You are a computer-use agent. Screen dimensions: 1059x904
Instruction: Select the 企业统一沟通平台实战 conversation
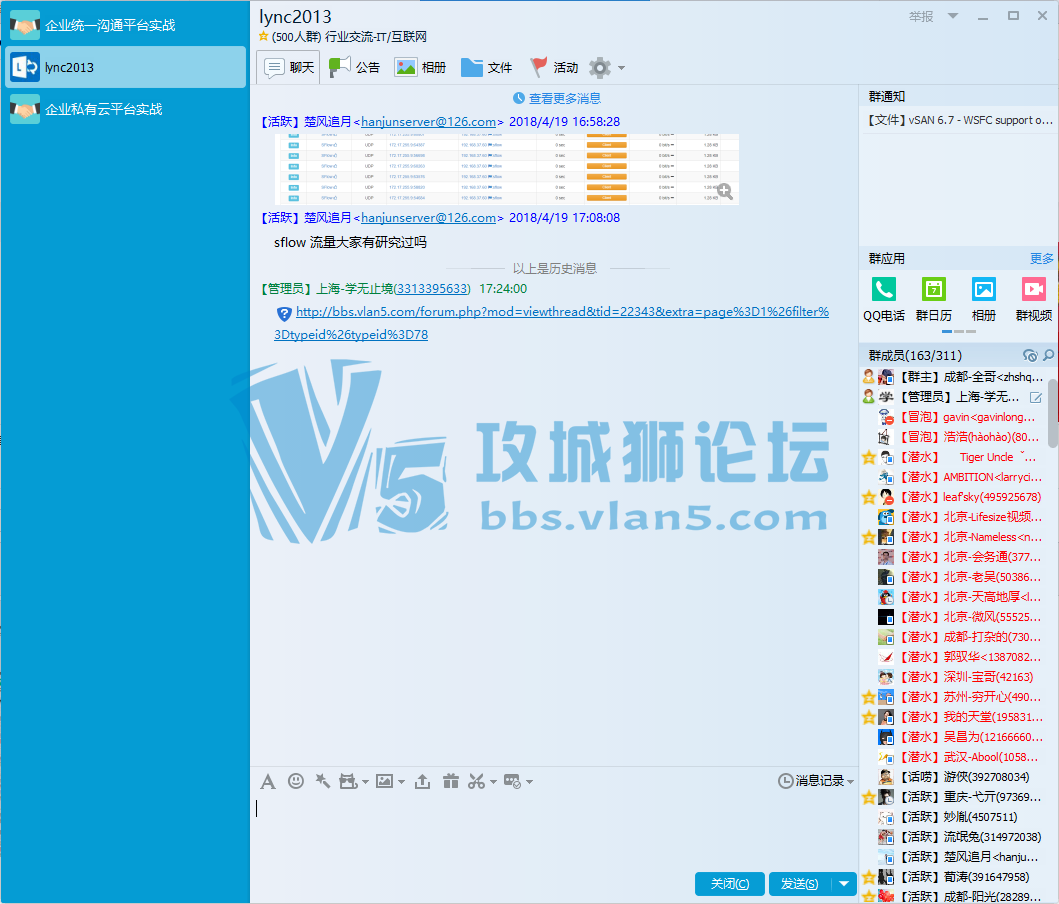coord(126,26)
